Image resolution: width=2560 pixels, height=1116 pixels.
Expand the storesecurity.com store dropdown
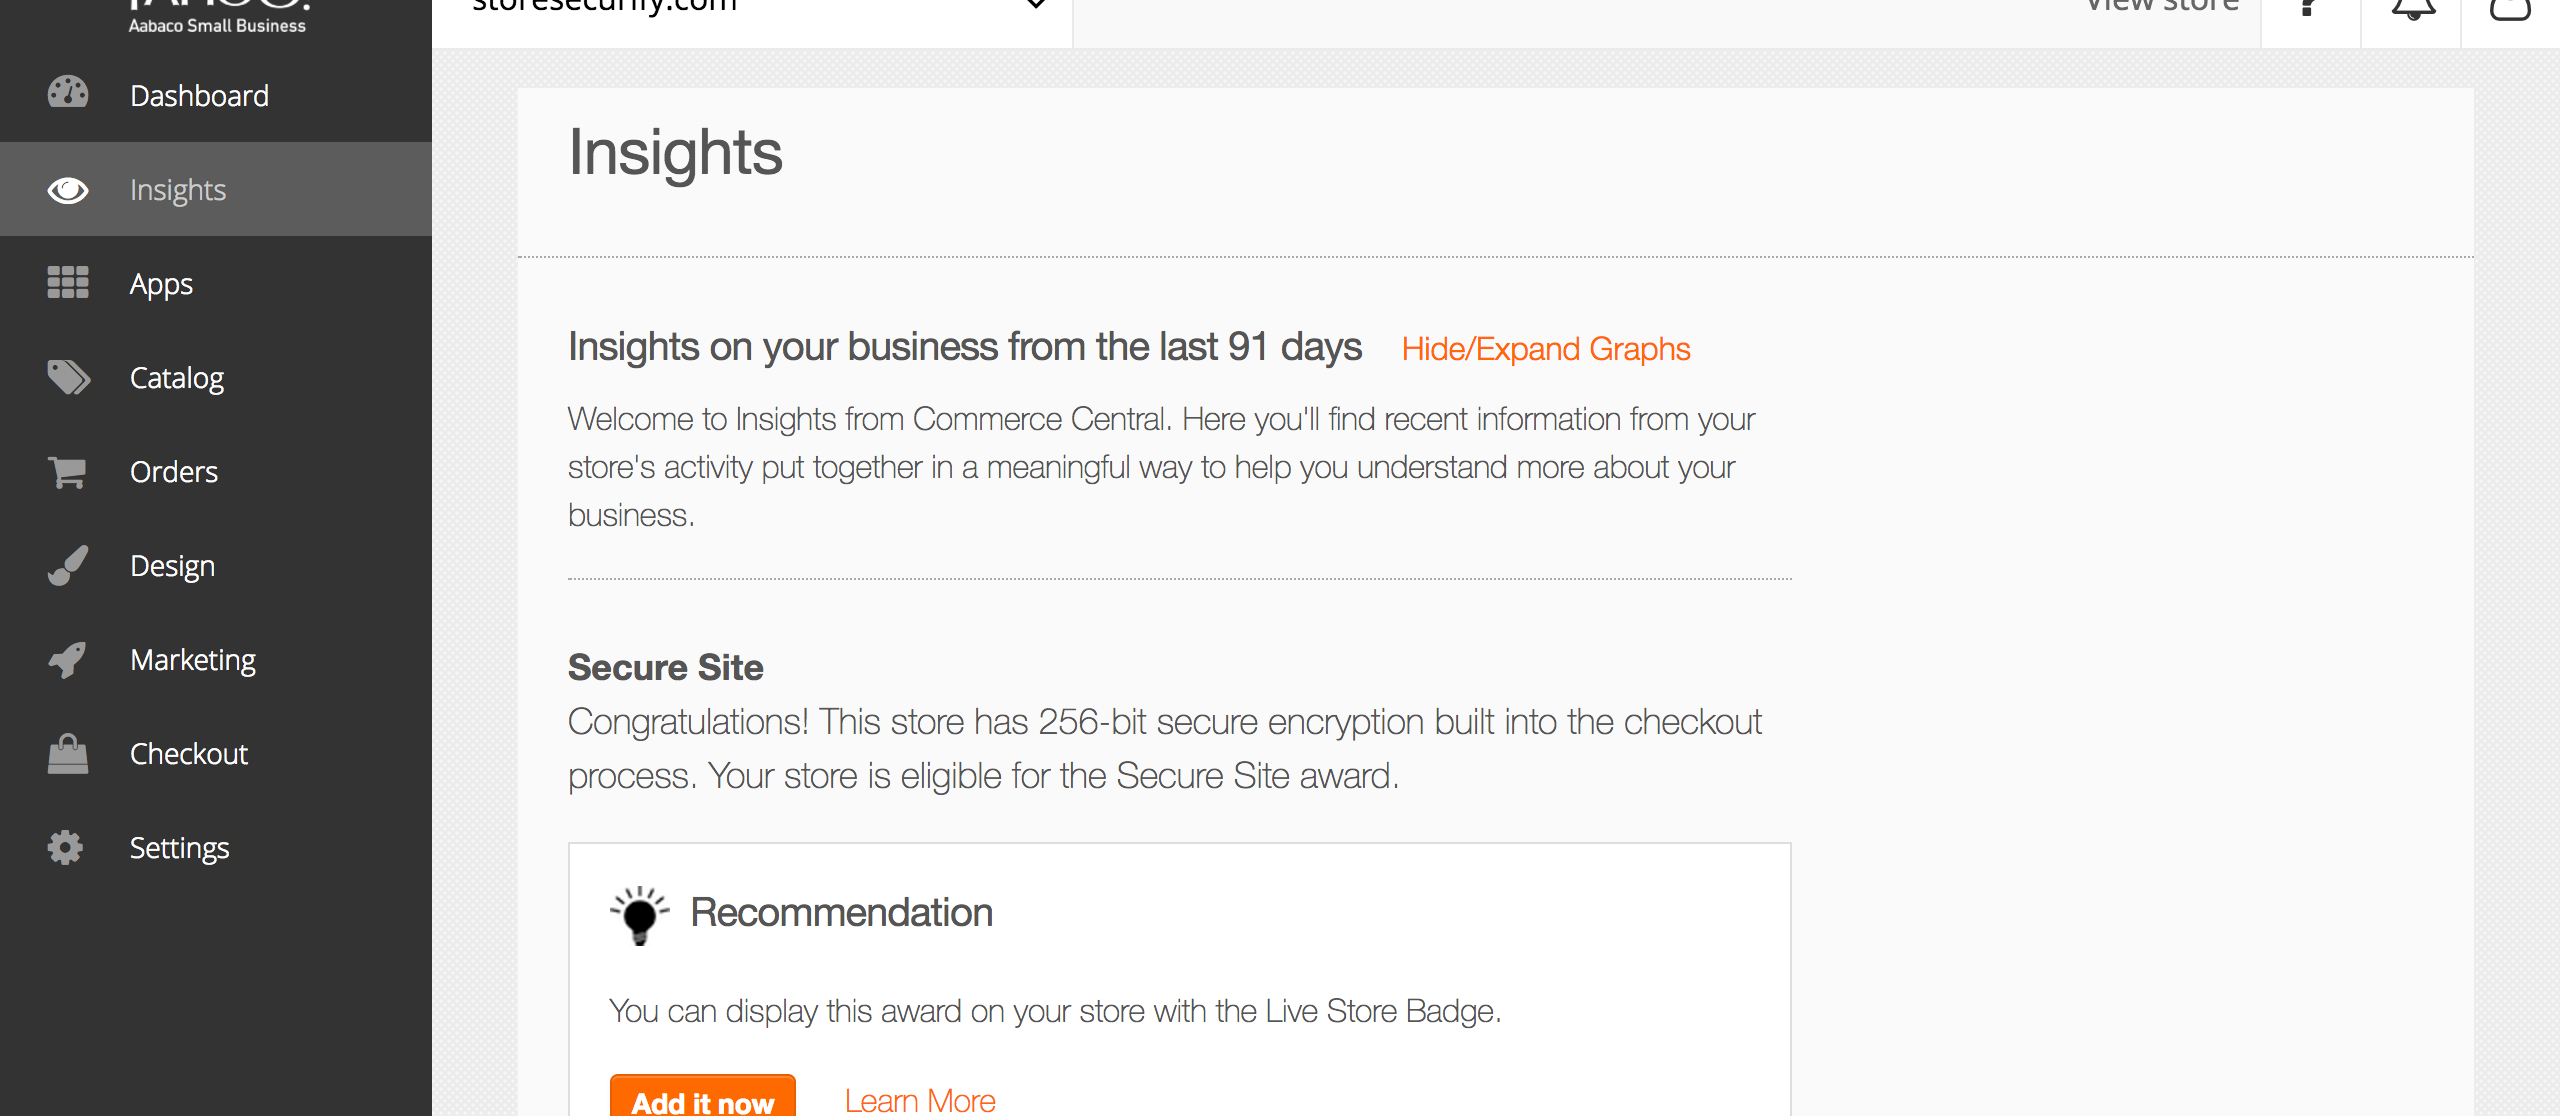click(1036, 6)
